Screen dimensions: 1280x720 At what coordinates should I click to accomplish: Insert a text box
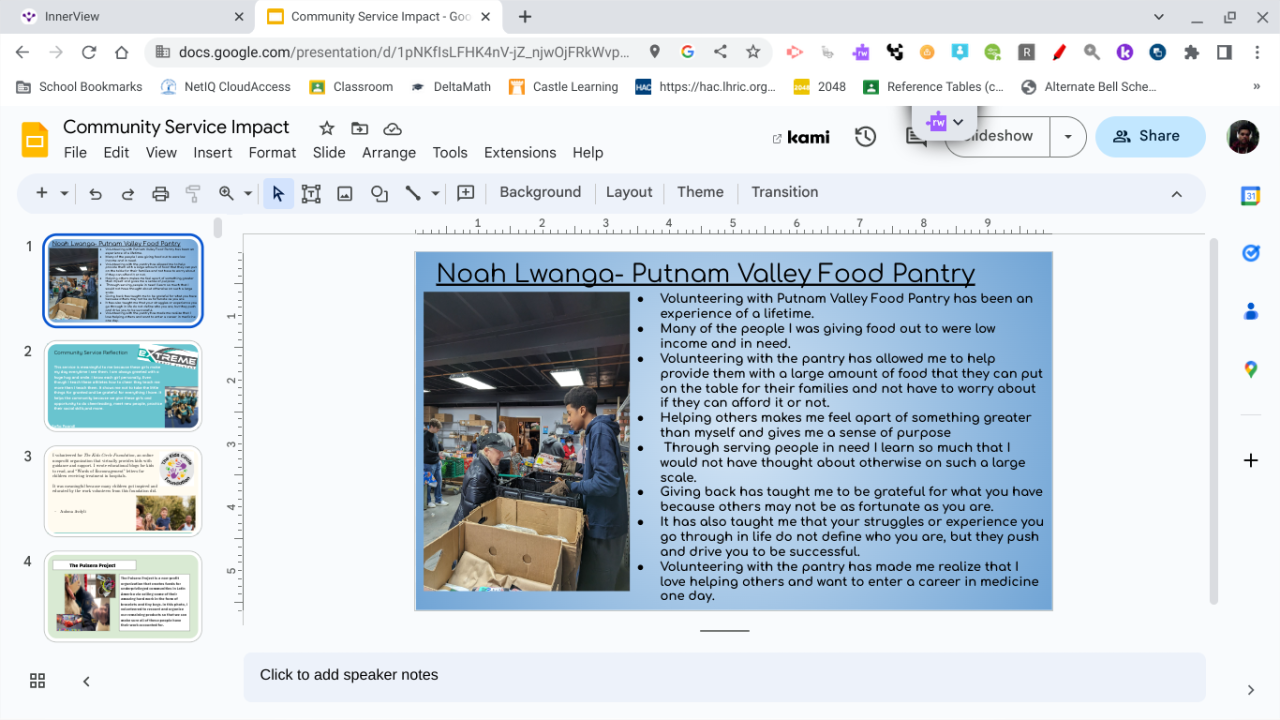311,193
